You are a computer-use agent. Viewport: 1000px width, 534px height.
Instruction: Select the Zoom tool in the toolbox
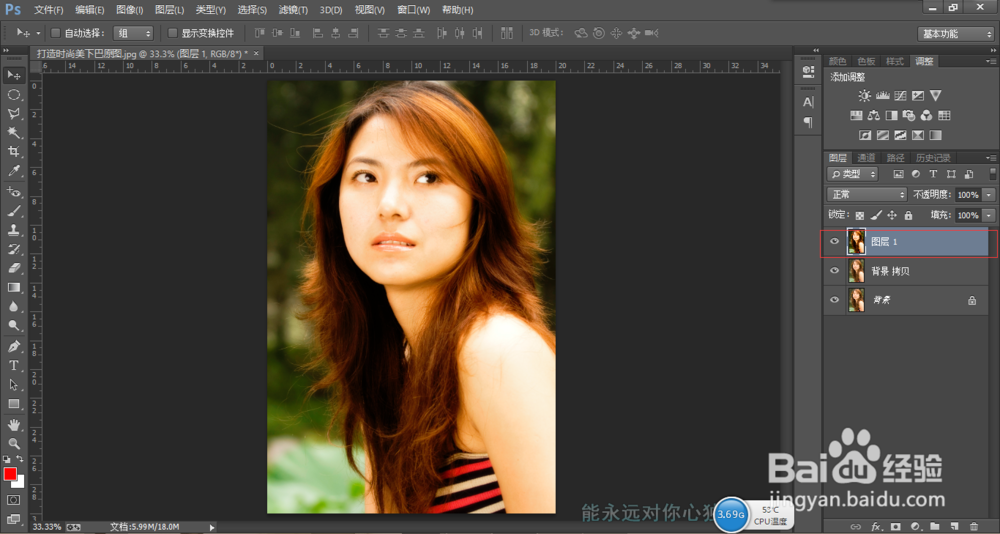[x=13, y=443]
